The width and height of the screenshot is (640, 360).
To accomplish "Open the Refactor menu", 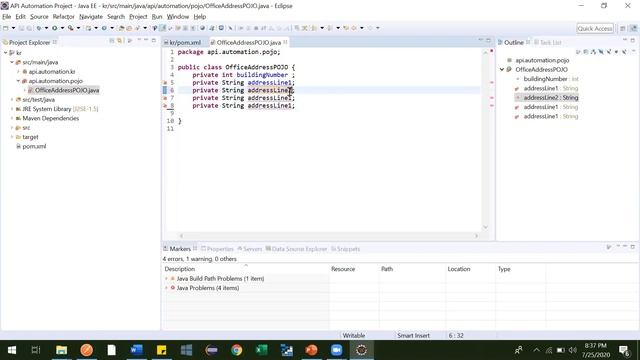I will pos(64,17).
